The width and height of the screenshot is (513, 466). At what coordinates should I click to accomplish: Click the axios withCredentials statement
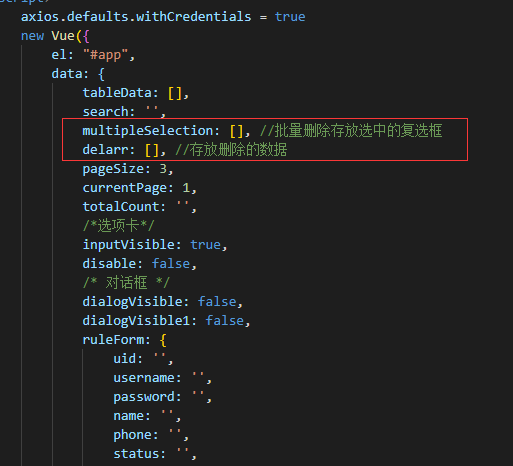tap(163, 17)
